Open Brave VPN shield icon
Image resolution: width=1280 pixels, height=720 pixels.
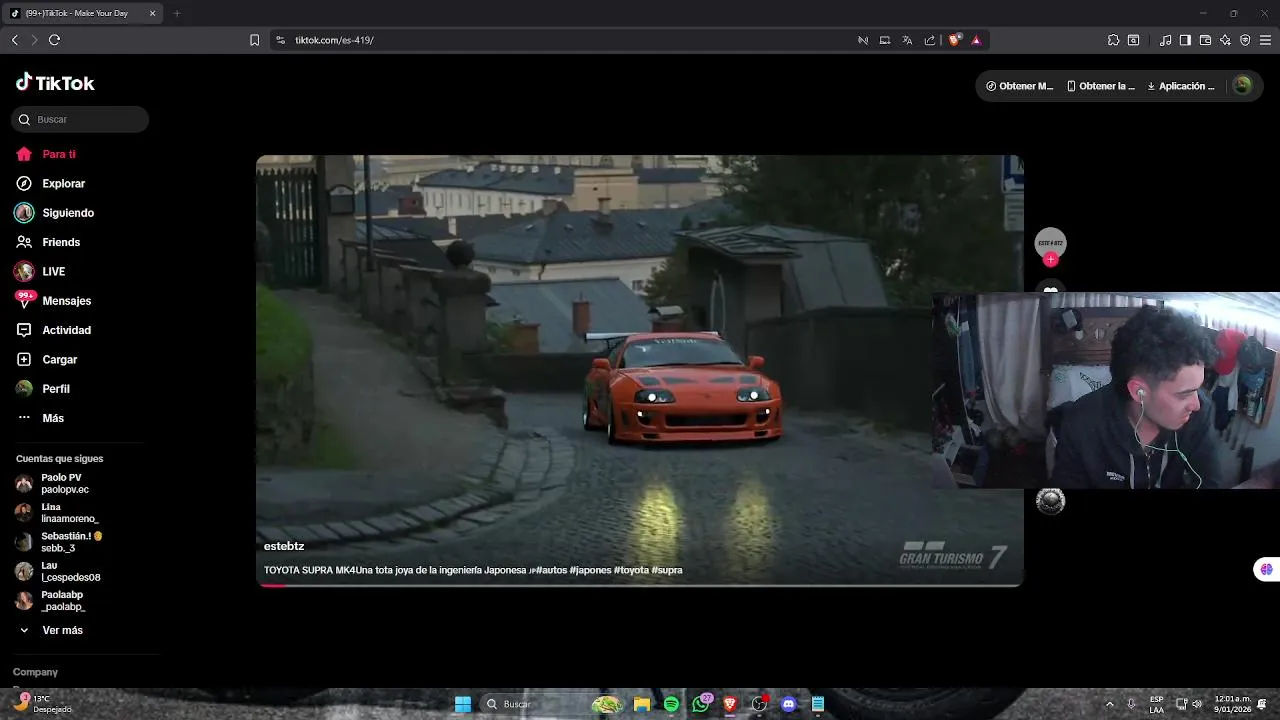1245,40
